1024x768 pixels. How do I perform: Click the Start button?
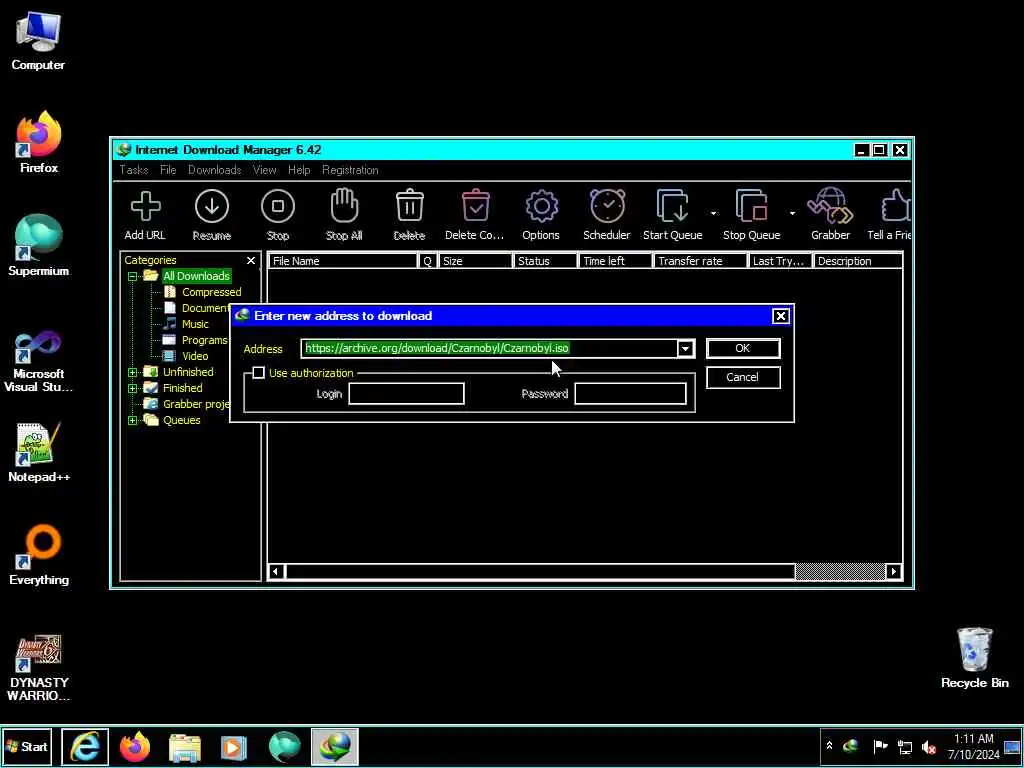[27, 746]
